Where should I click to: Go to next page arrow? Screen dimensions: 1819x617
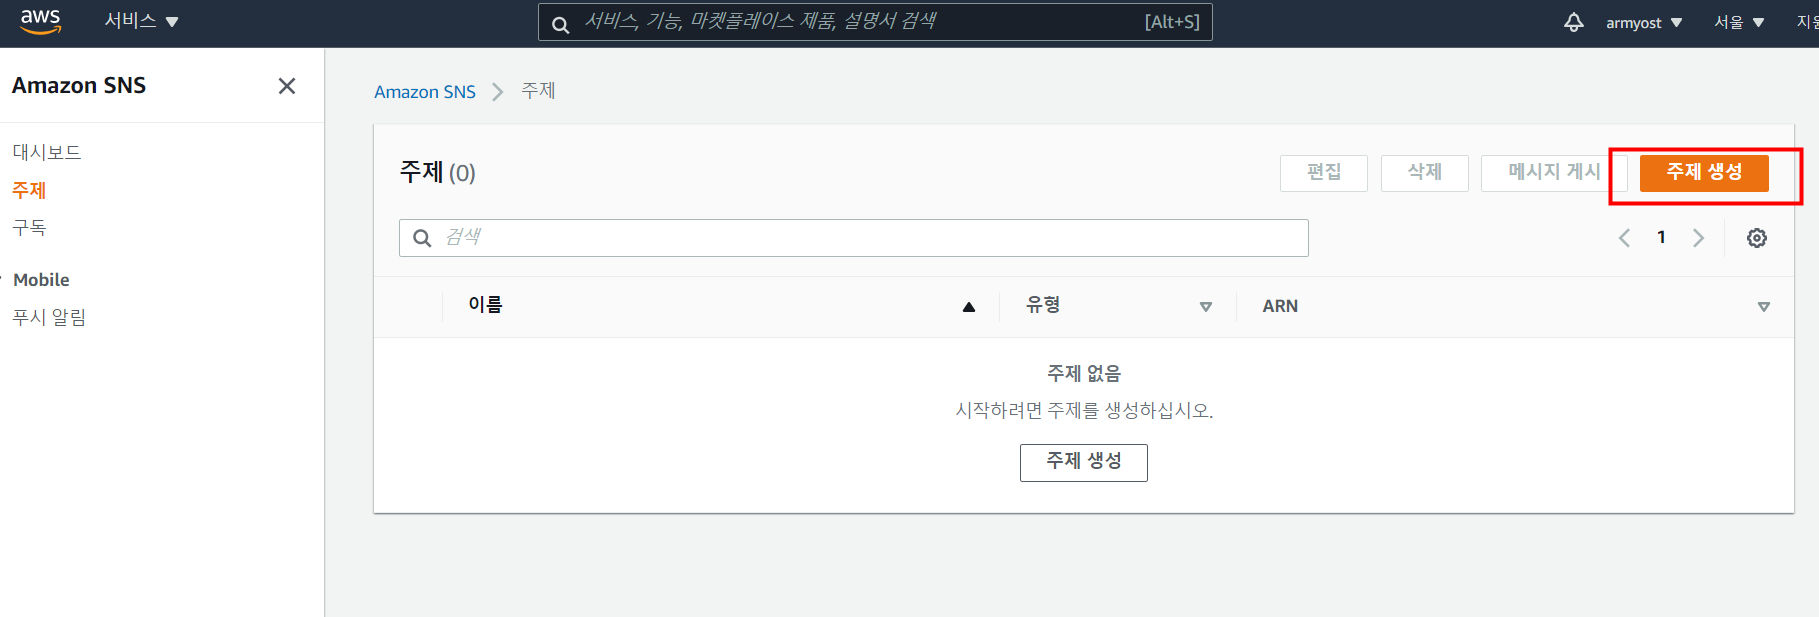(1698, 238)
